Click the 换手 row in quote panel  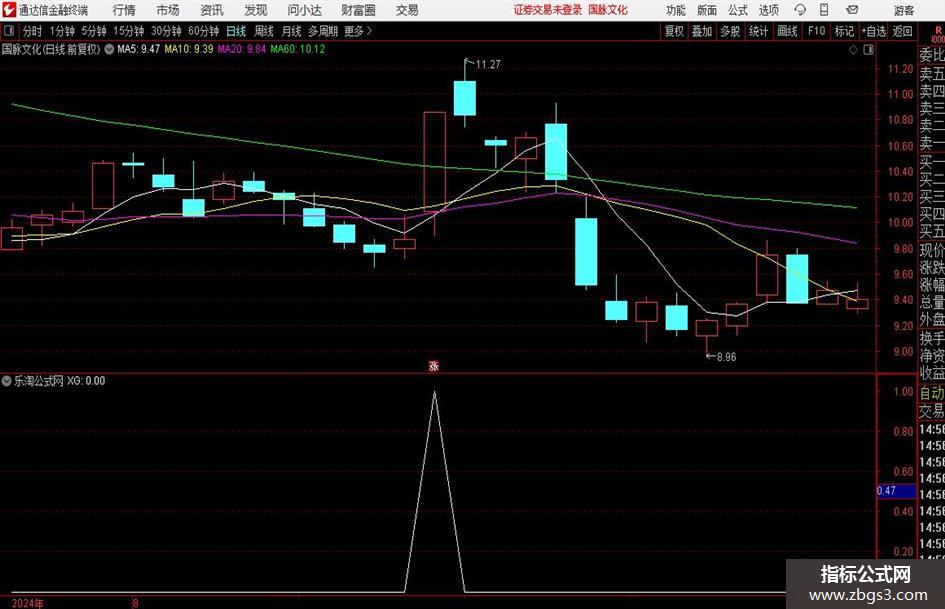(932, 338)
